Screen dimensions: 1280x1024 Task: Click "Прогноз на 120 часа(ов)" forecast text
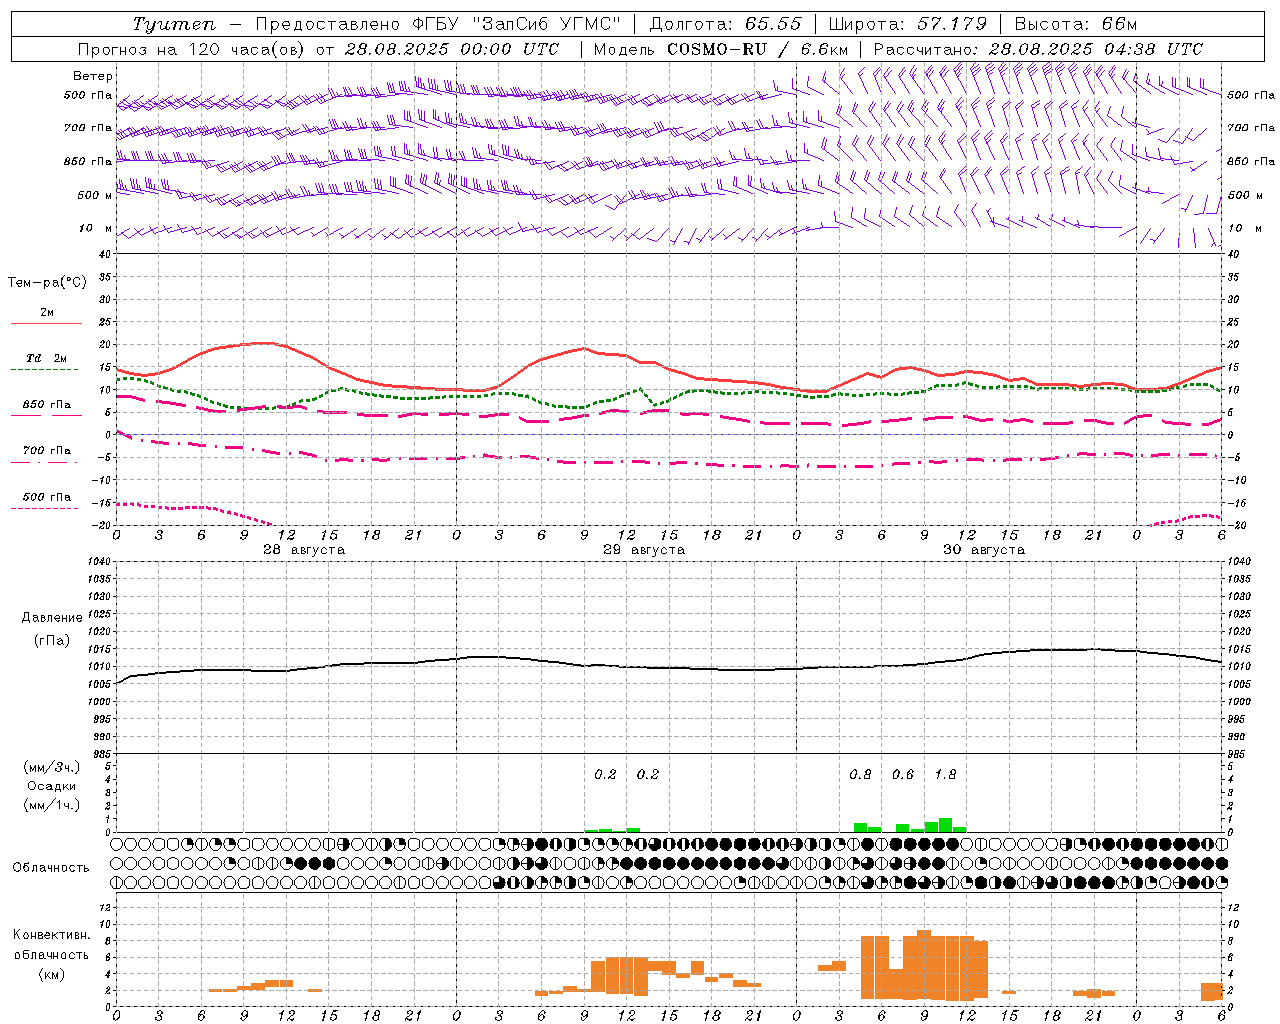(193, 49)
